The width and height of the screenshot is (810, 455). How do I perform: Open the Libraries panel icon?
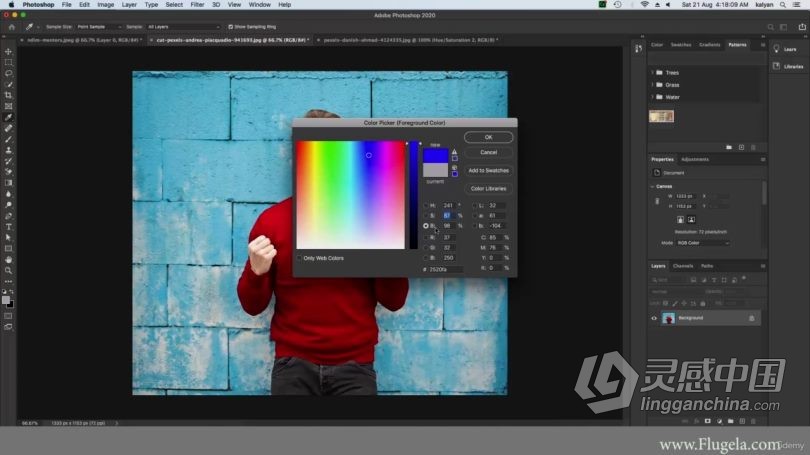tap(776, 66)
